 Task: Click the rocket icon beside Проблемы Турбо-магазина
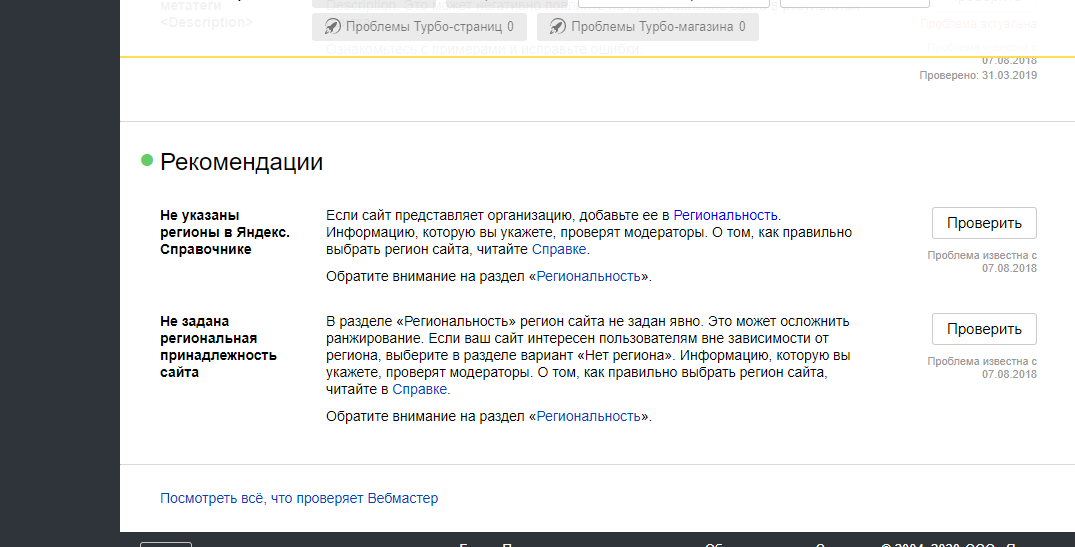coord(558,27)
